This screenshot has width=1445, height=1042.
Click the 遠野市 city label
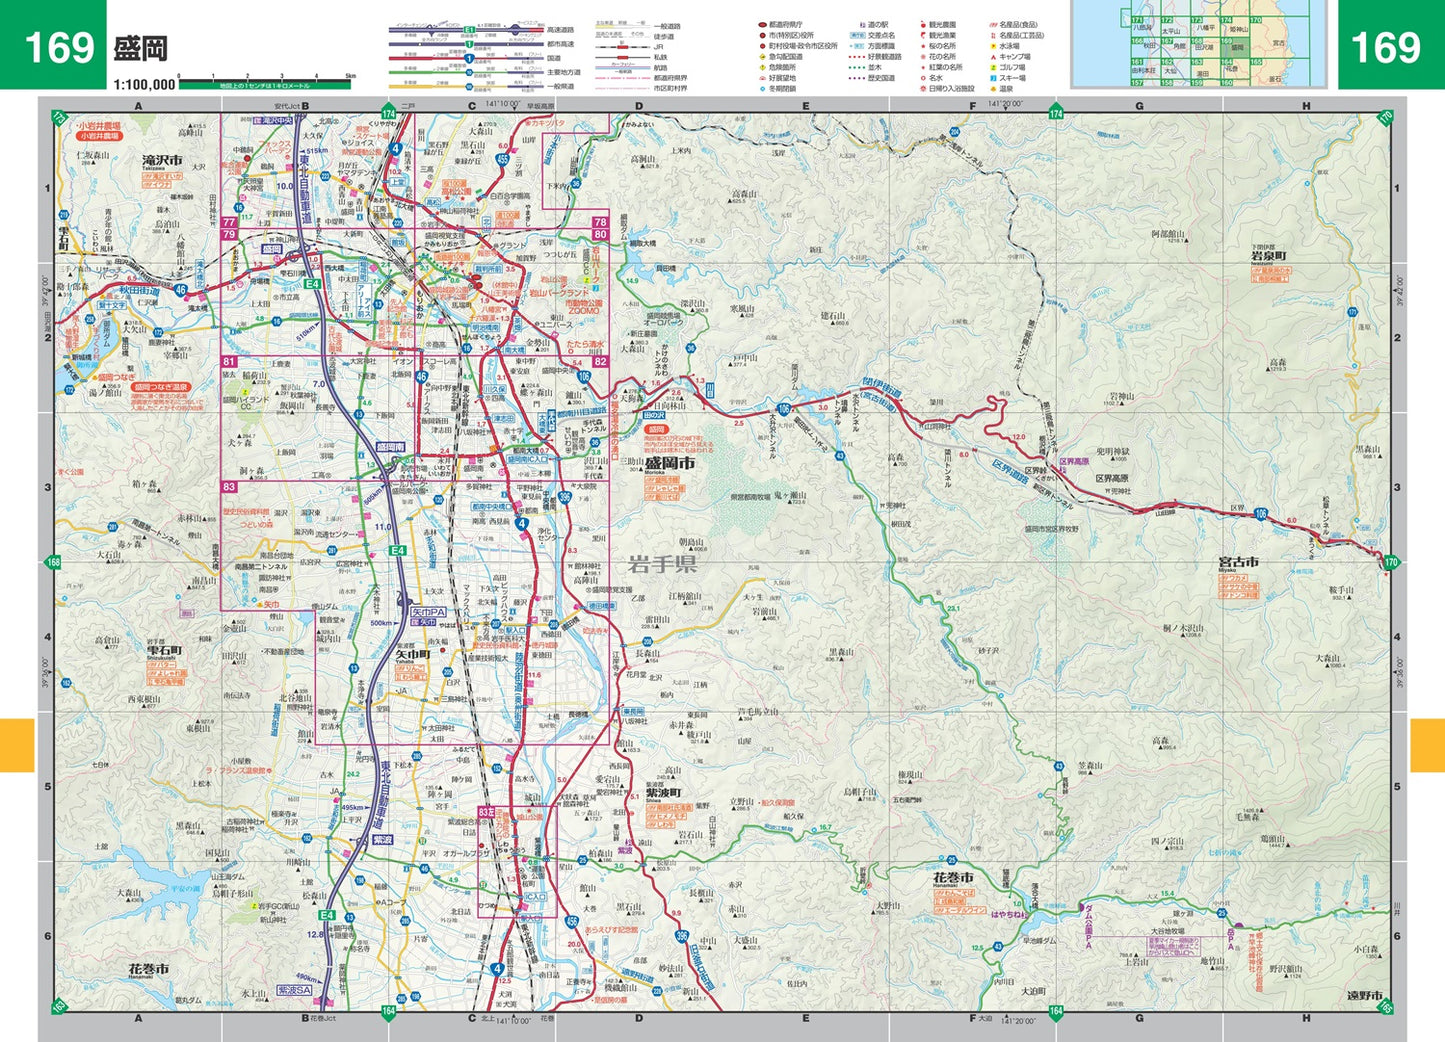click(x=1364, y=995)
